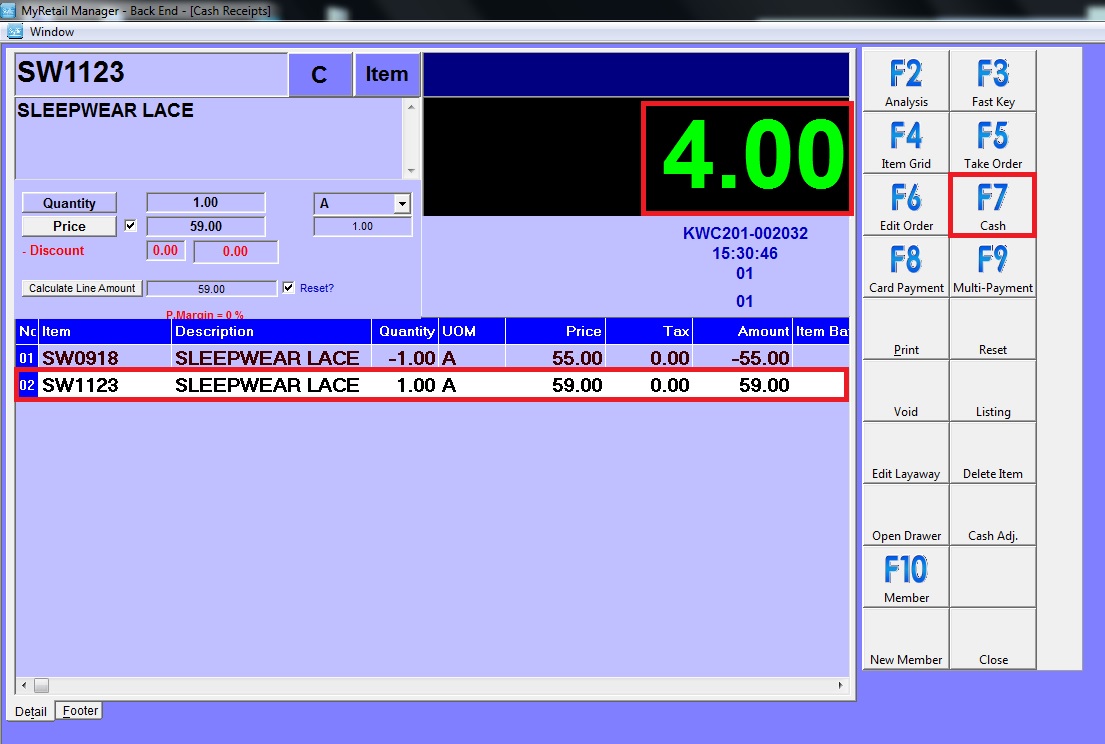
Task: Switch to the Footer tab
Action: coord(80,711)
